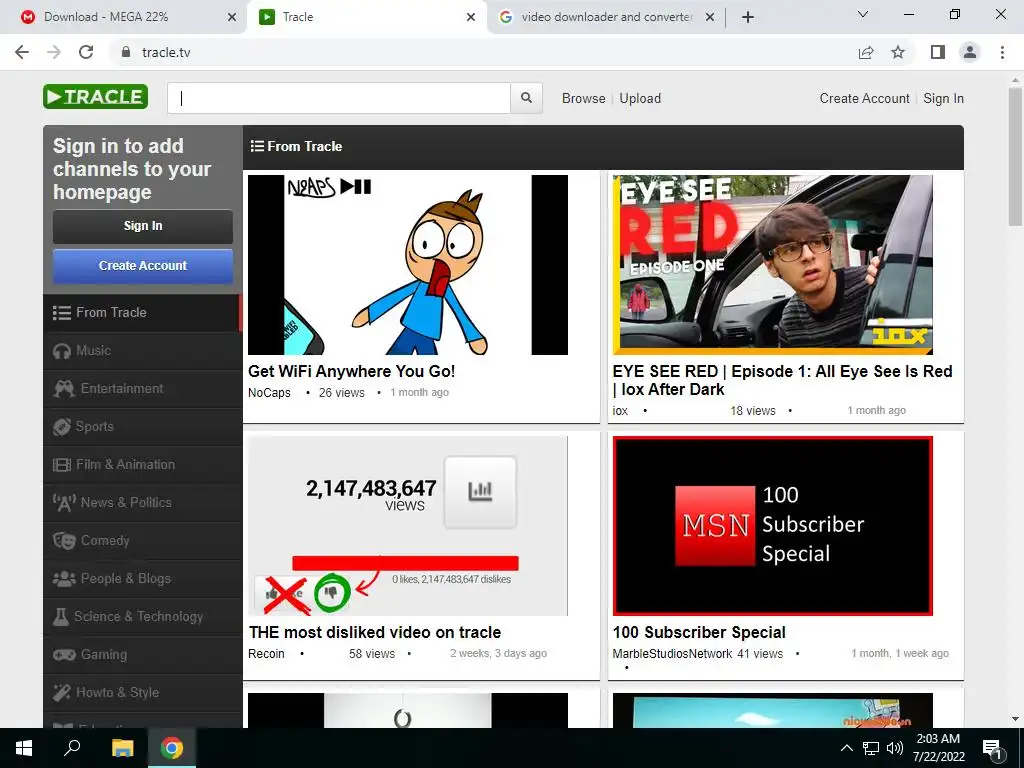Select Howto & Style category
1024x768 pixels.
[142, 692]
